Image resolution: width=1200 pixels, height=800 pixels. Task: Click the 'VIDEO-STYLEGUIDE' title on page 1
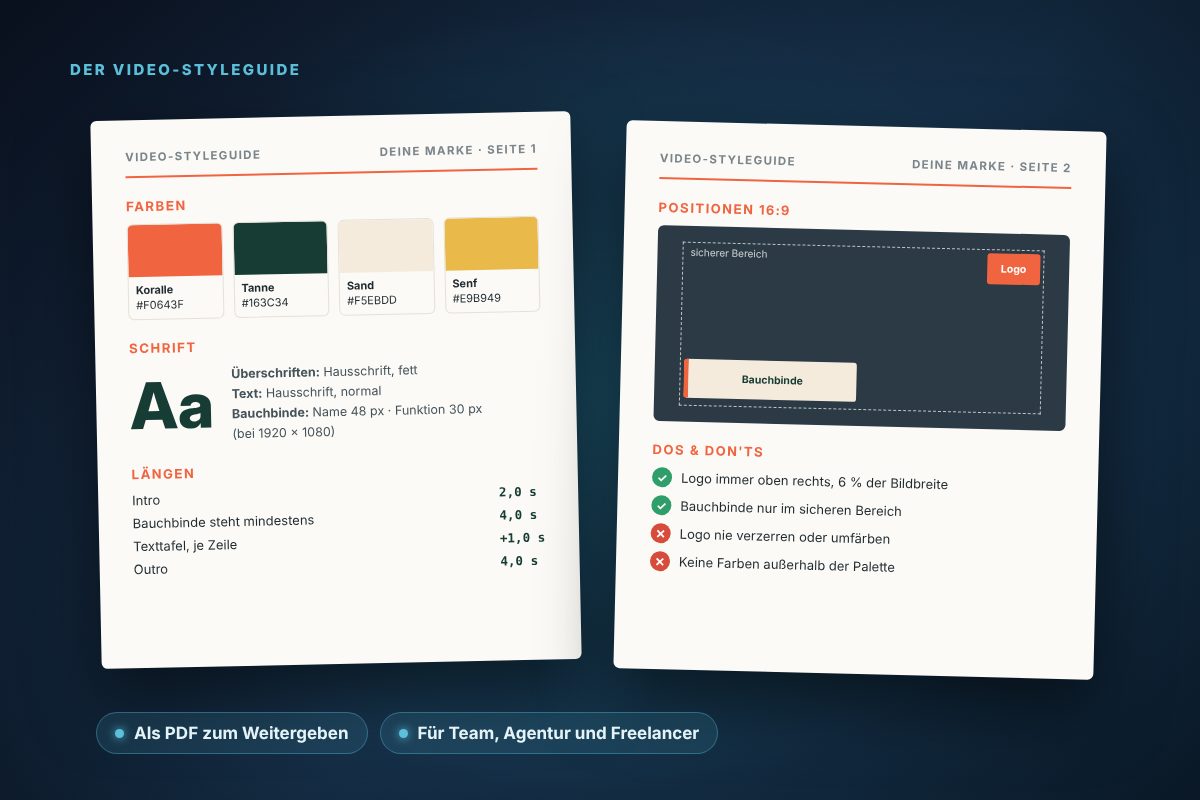(193, 156)
